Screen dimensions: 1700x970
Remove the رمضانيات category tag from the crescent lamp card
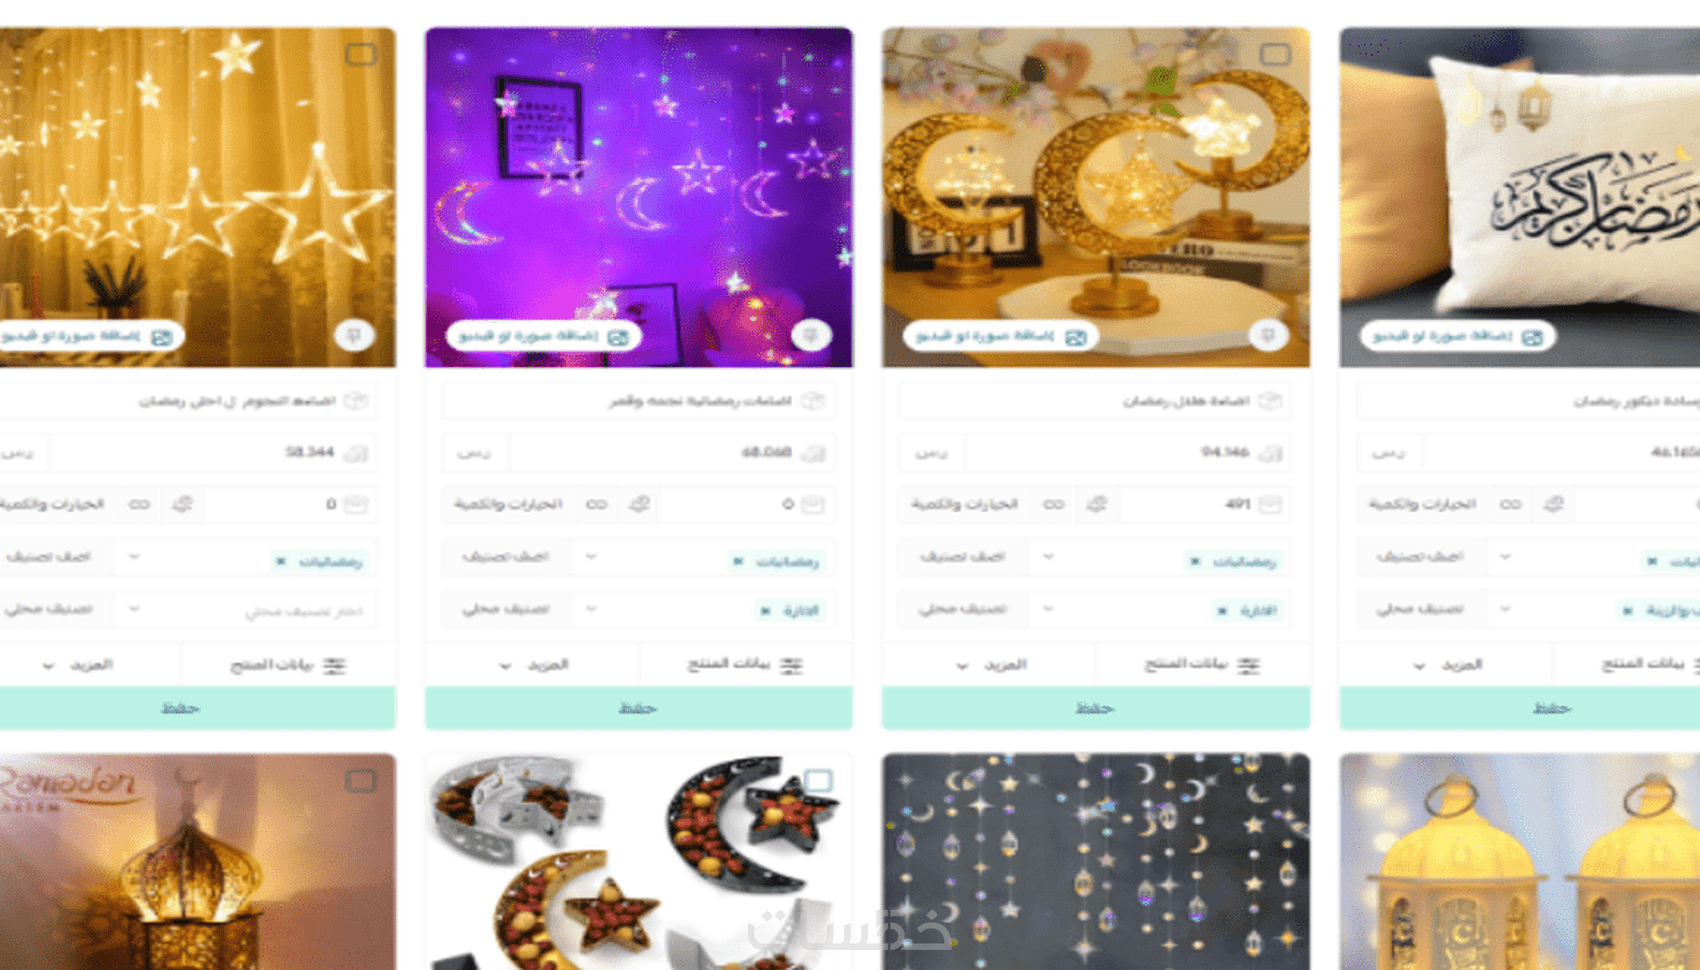(1195, 561)
